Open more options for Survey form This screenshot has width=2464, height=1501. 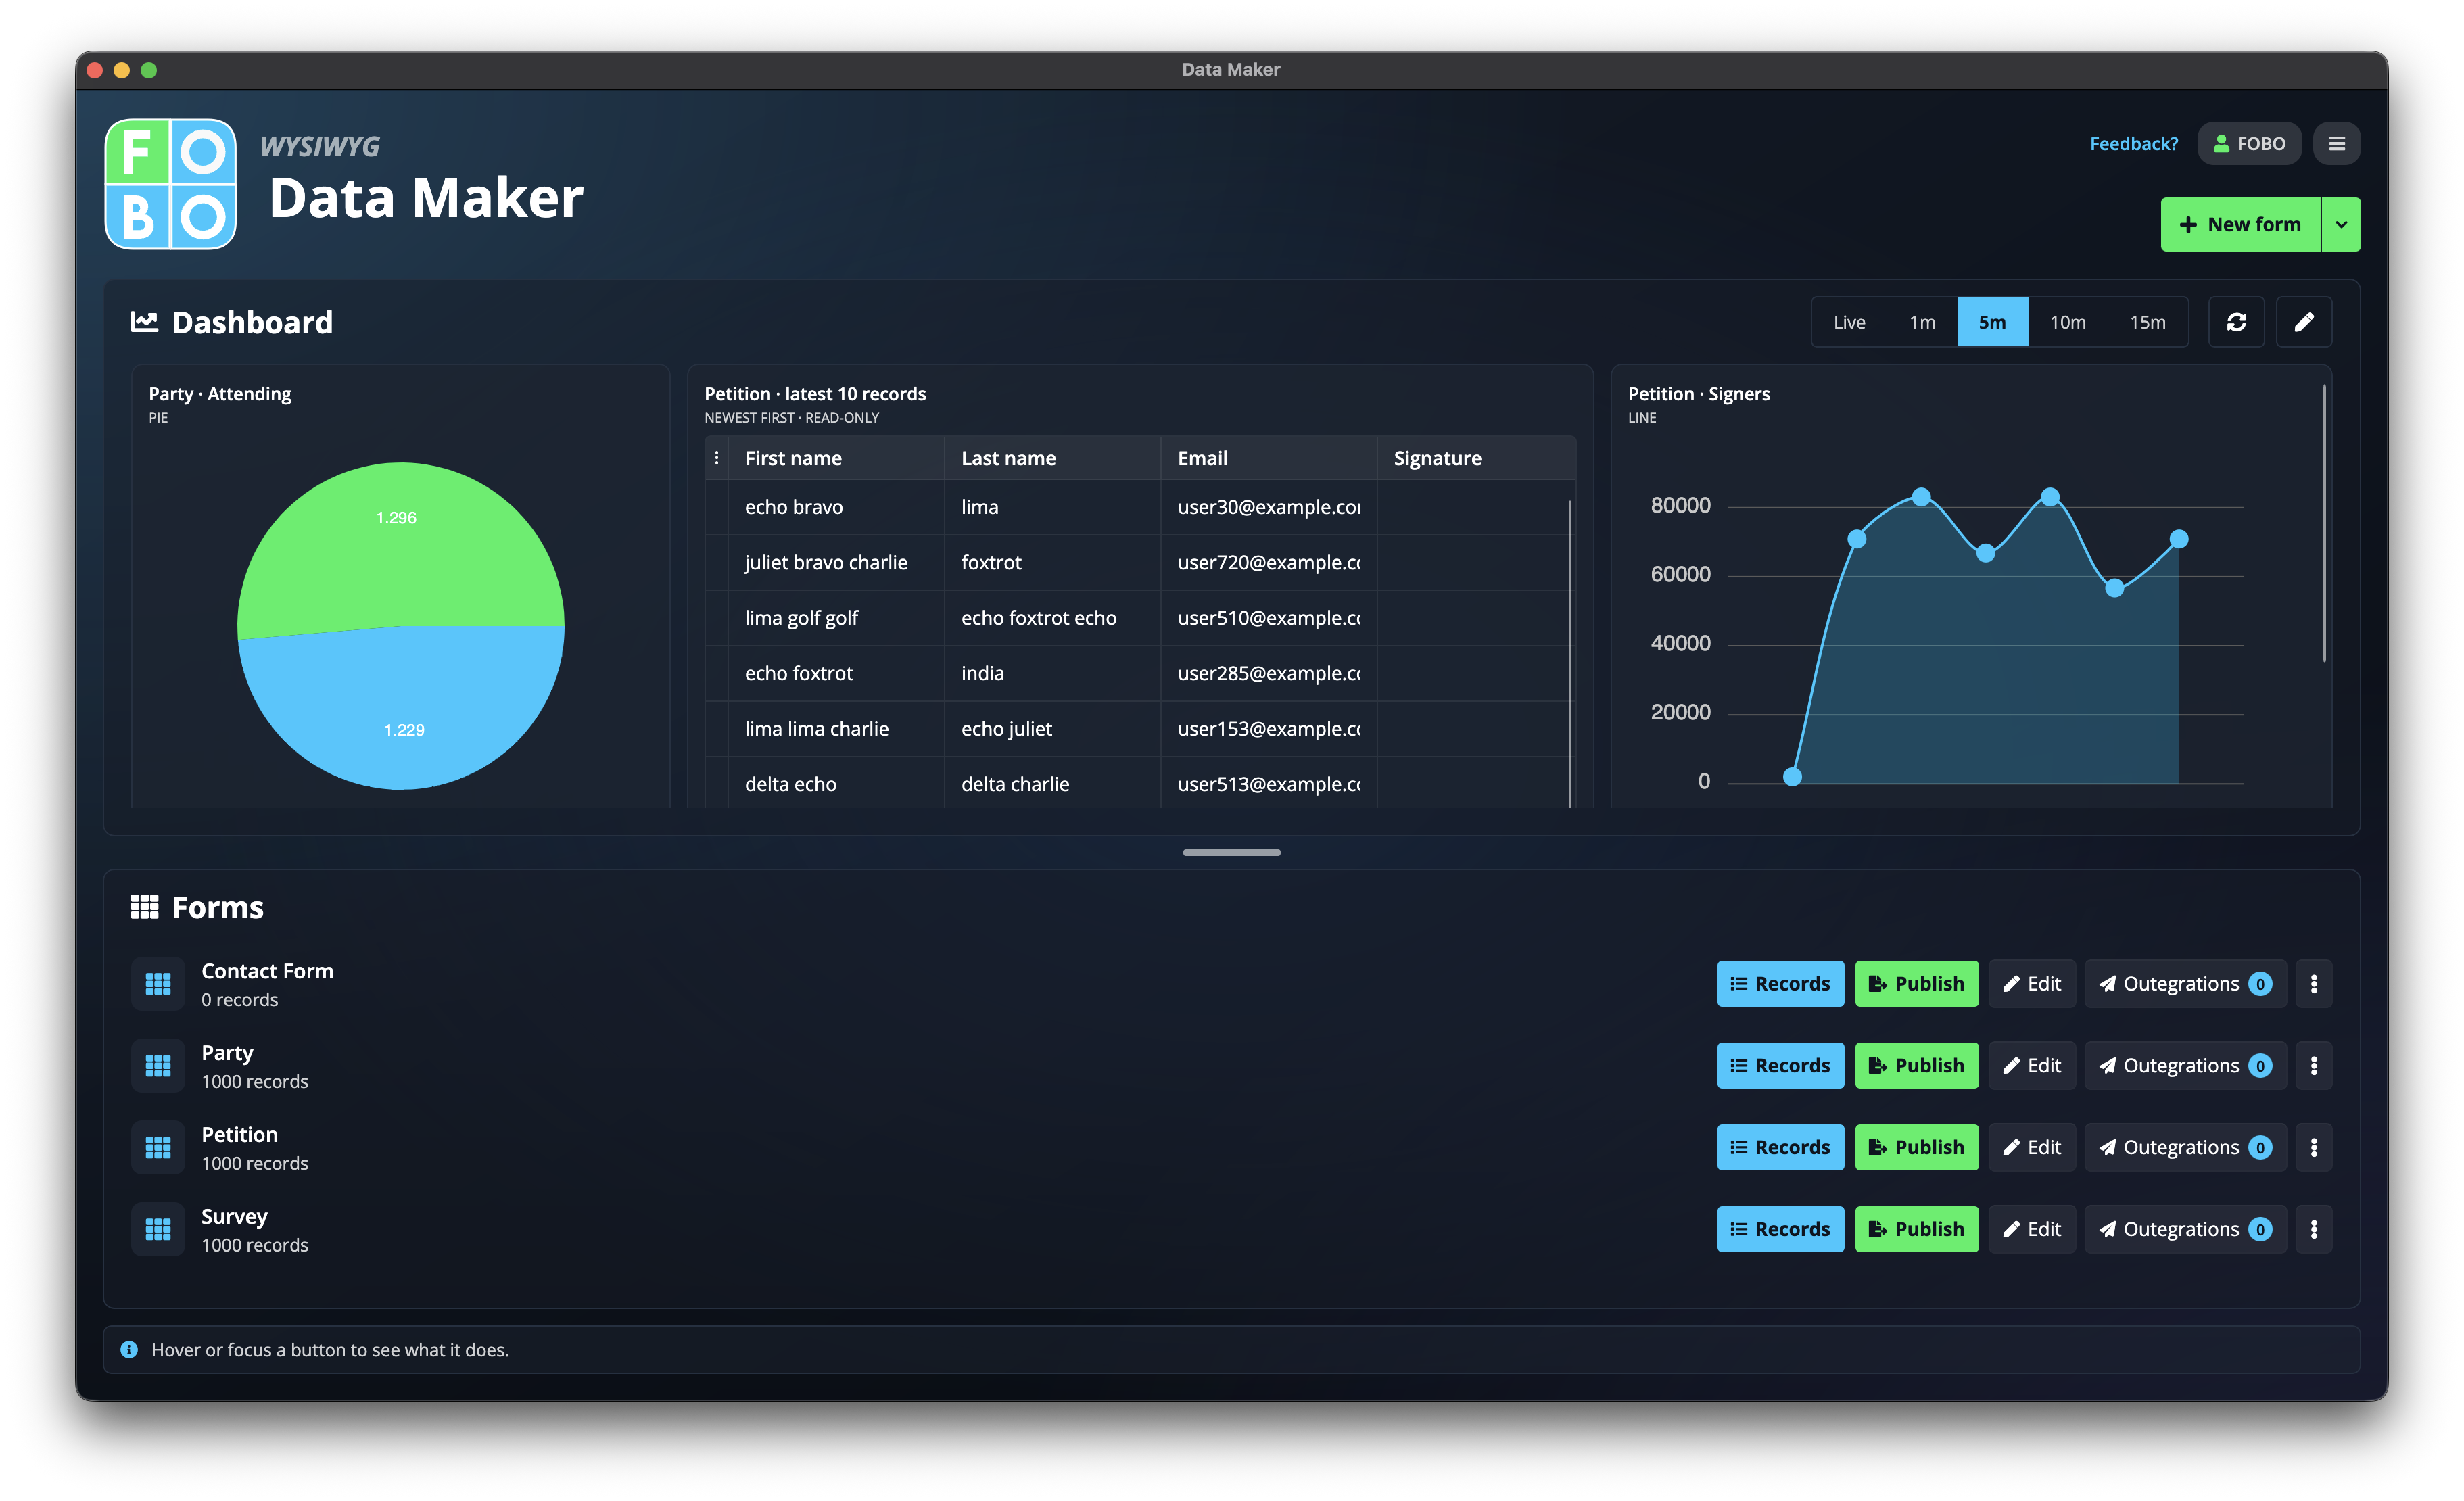click(x=2313, y=1229)
